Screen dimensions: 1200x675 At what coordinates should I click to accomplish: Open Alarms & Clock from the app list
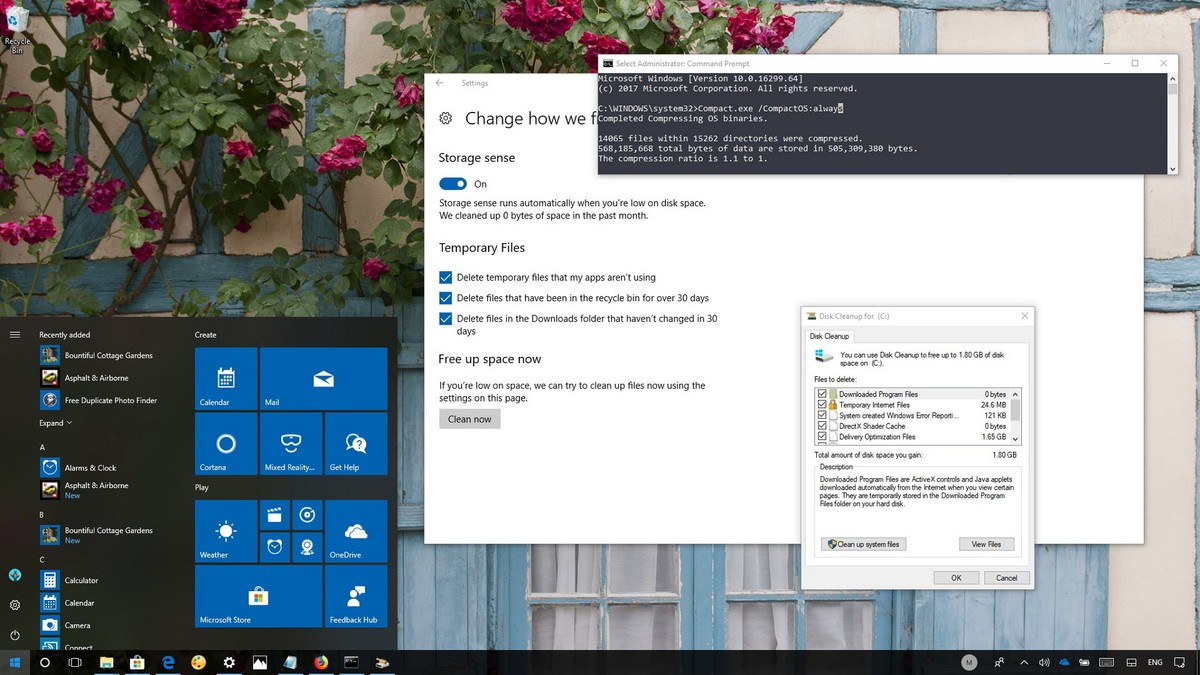[90, 467]
